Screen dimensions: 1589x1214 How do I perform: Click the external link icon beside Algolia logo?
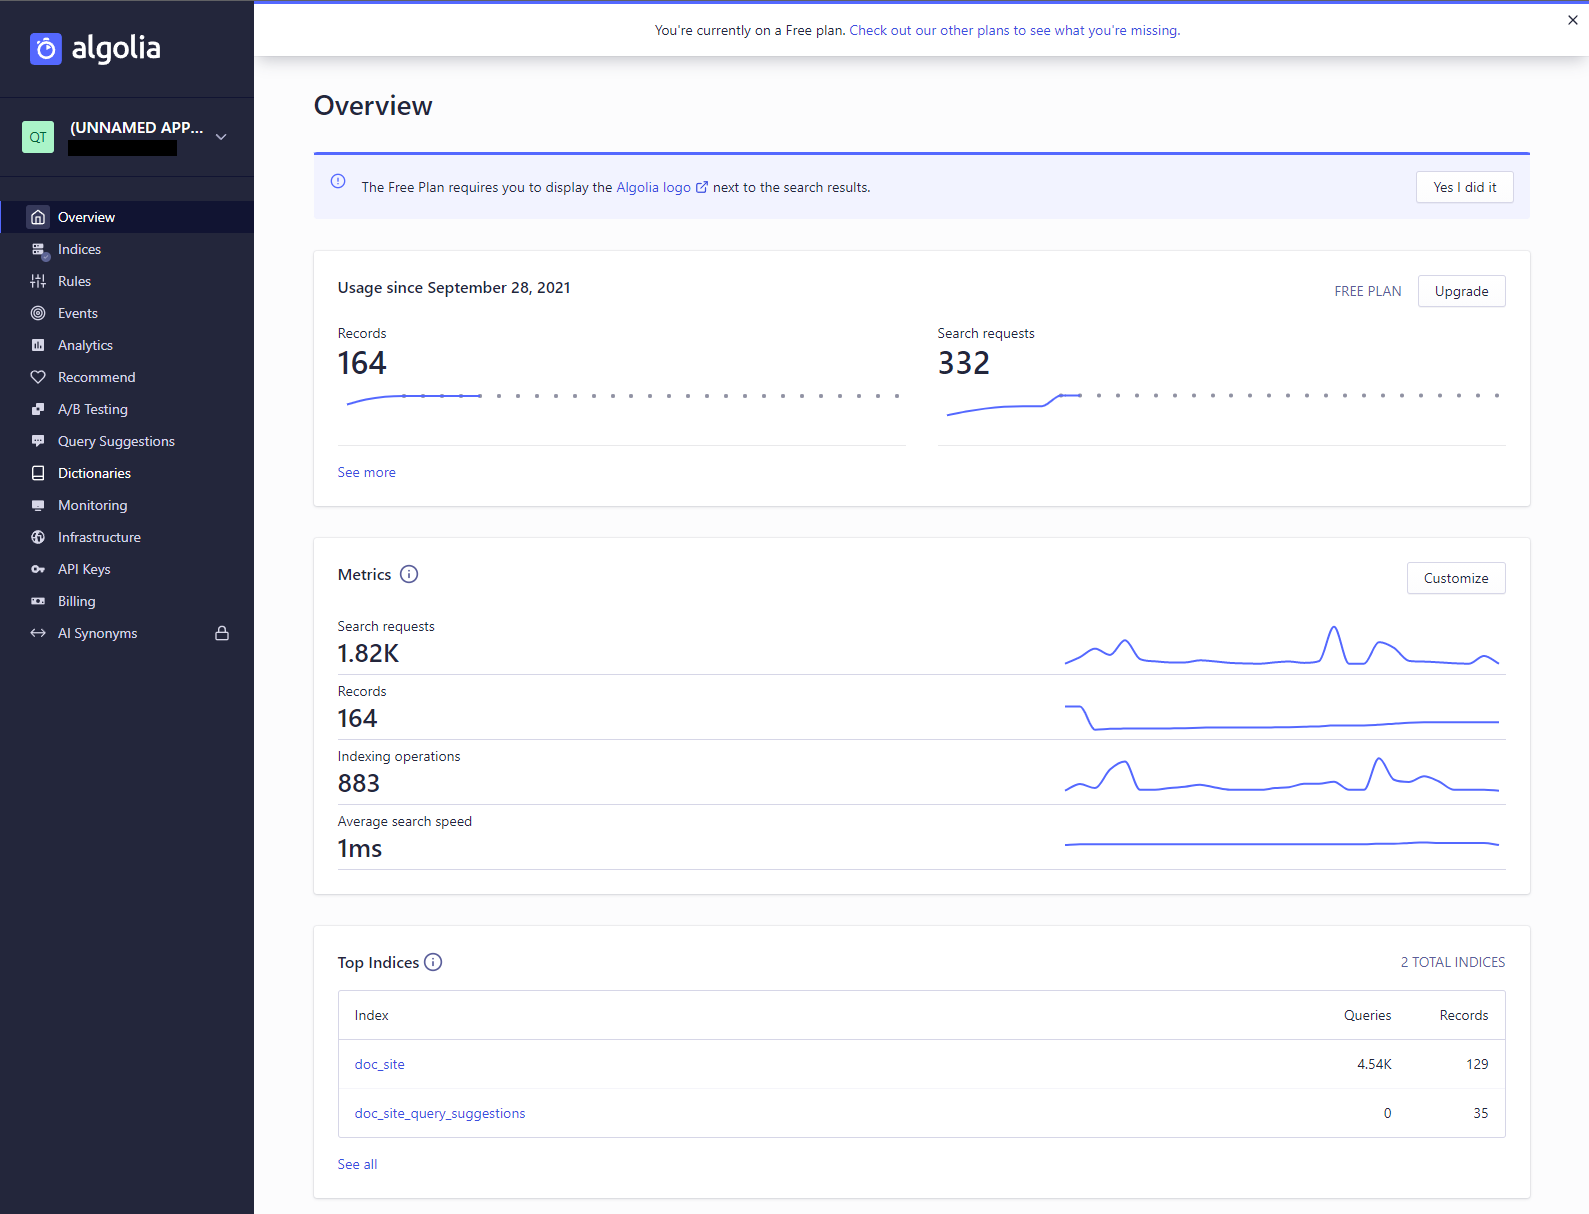point(702,187)
